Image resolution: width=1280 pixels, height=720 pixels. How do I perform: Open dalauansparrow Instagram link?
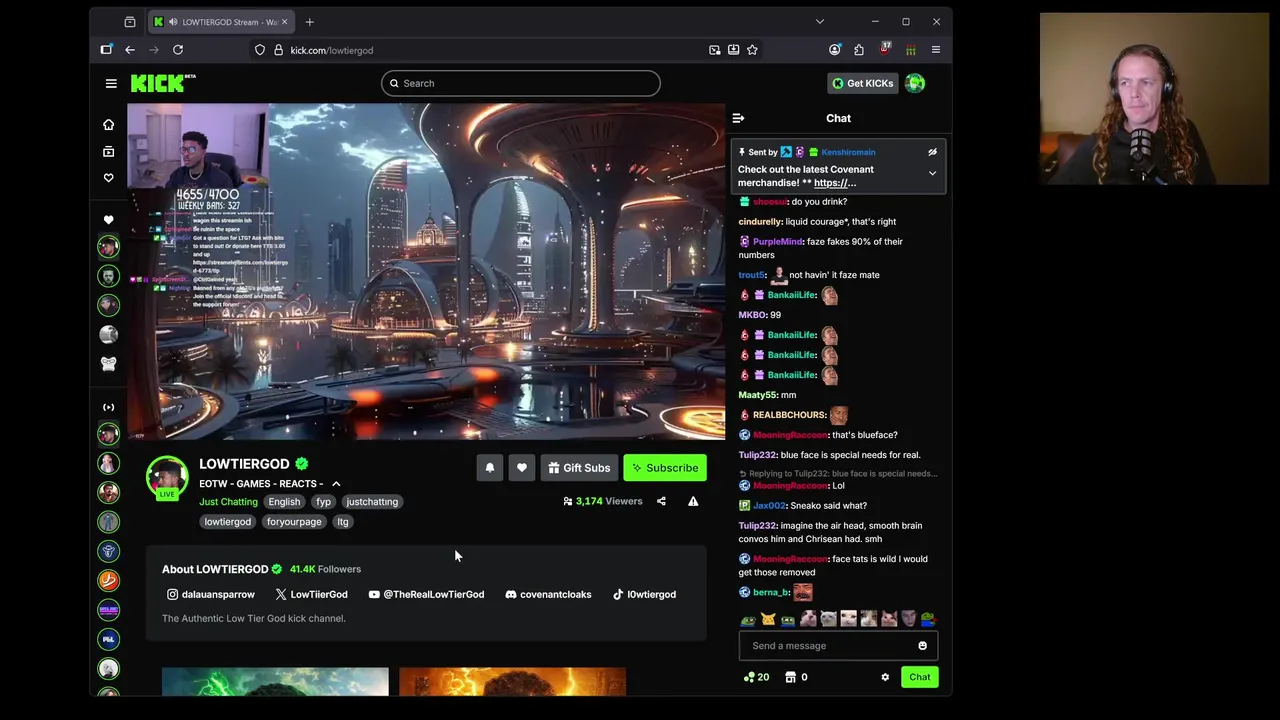(211, 594)
